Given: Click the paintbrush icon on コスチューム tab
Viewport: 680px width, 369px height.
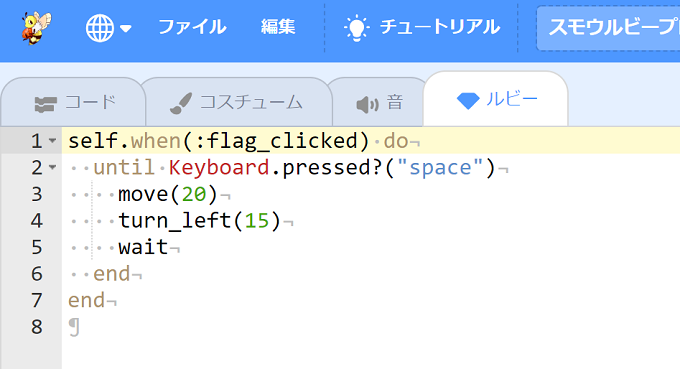Looking at the screenshot, I should [181, 104].
